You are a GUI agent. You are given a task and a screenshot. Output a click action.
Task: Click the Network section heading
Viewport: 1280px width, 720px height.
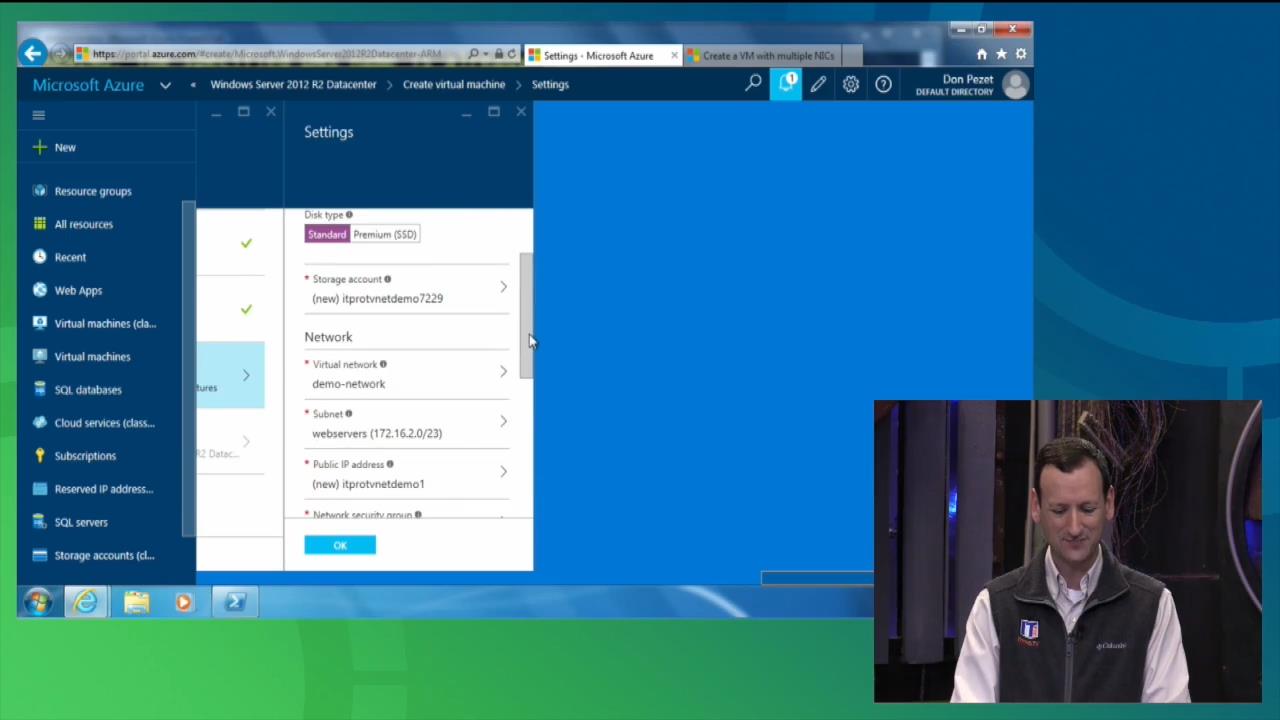[328, 337]
